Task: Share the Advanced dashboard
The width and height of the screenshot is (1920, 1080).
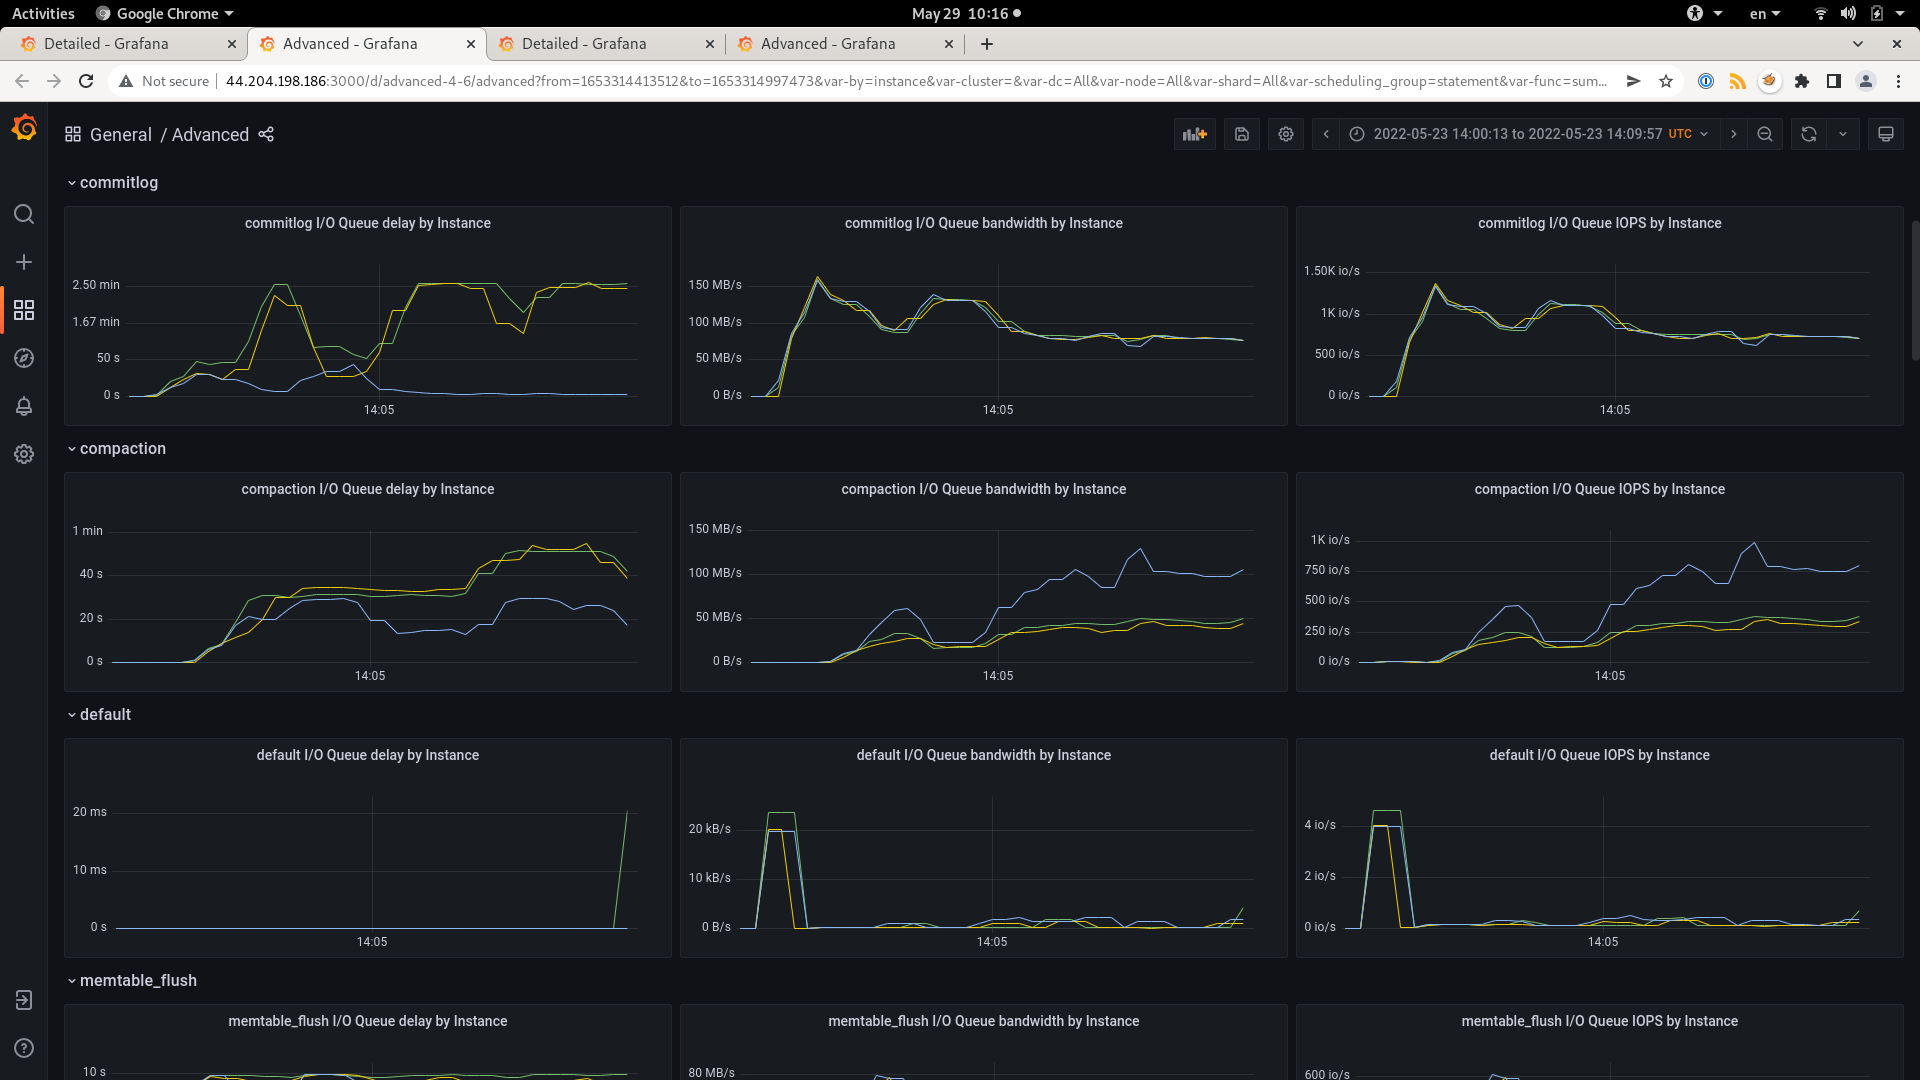Action: pos(265,134)
